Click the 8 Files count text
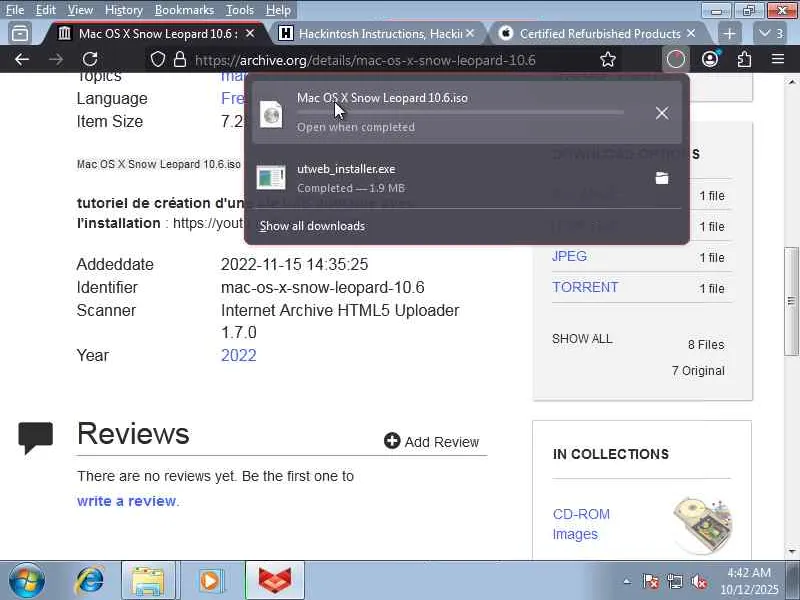This screenshot has width=800, height=600. click(706, 345)
